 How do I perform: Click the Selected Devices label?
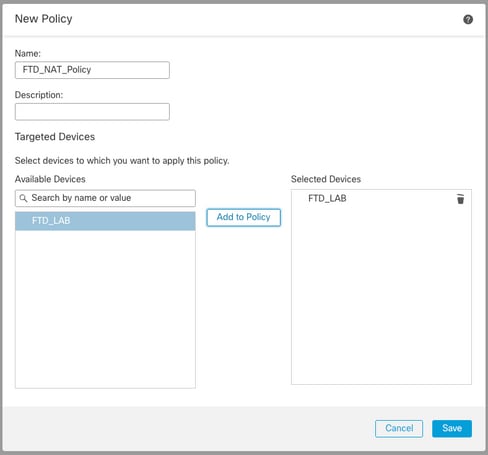(x=326, y=179)
